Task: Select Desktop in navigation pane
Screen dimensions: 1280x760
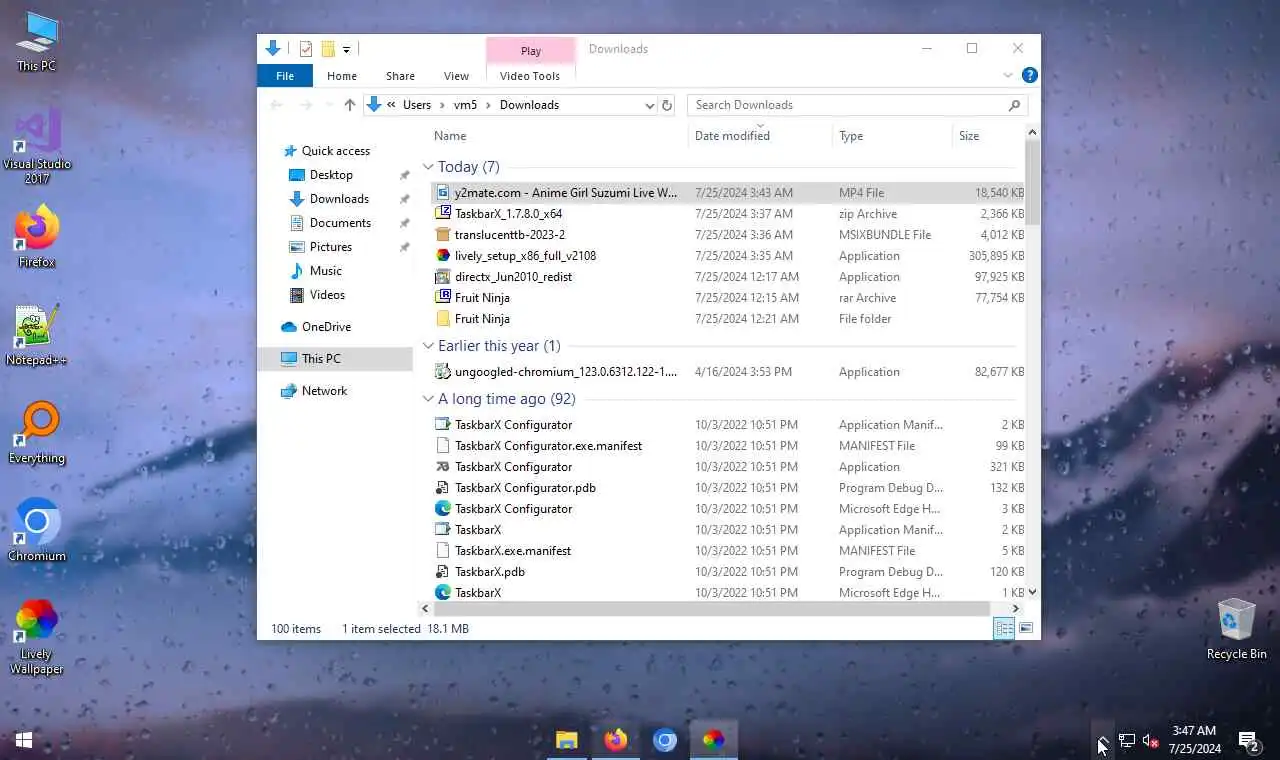Action: 330,175
